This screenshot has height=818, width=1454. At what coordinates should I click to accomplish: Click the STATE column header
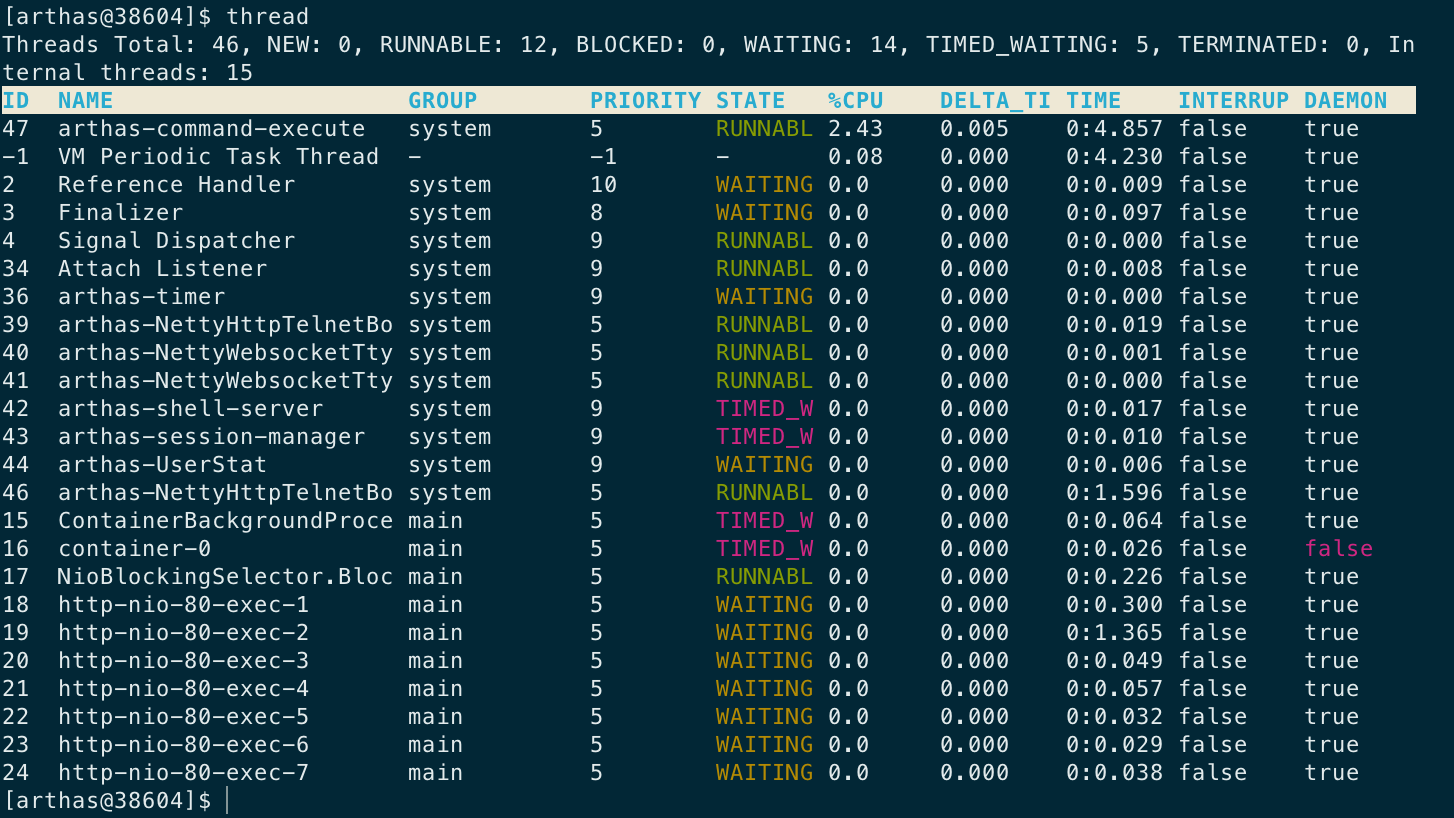coord(751,101)
